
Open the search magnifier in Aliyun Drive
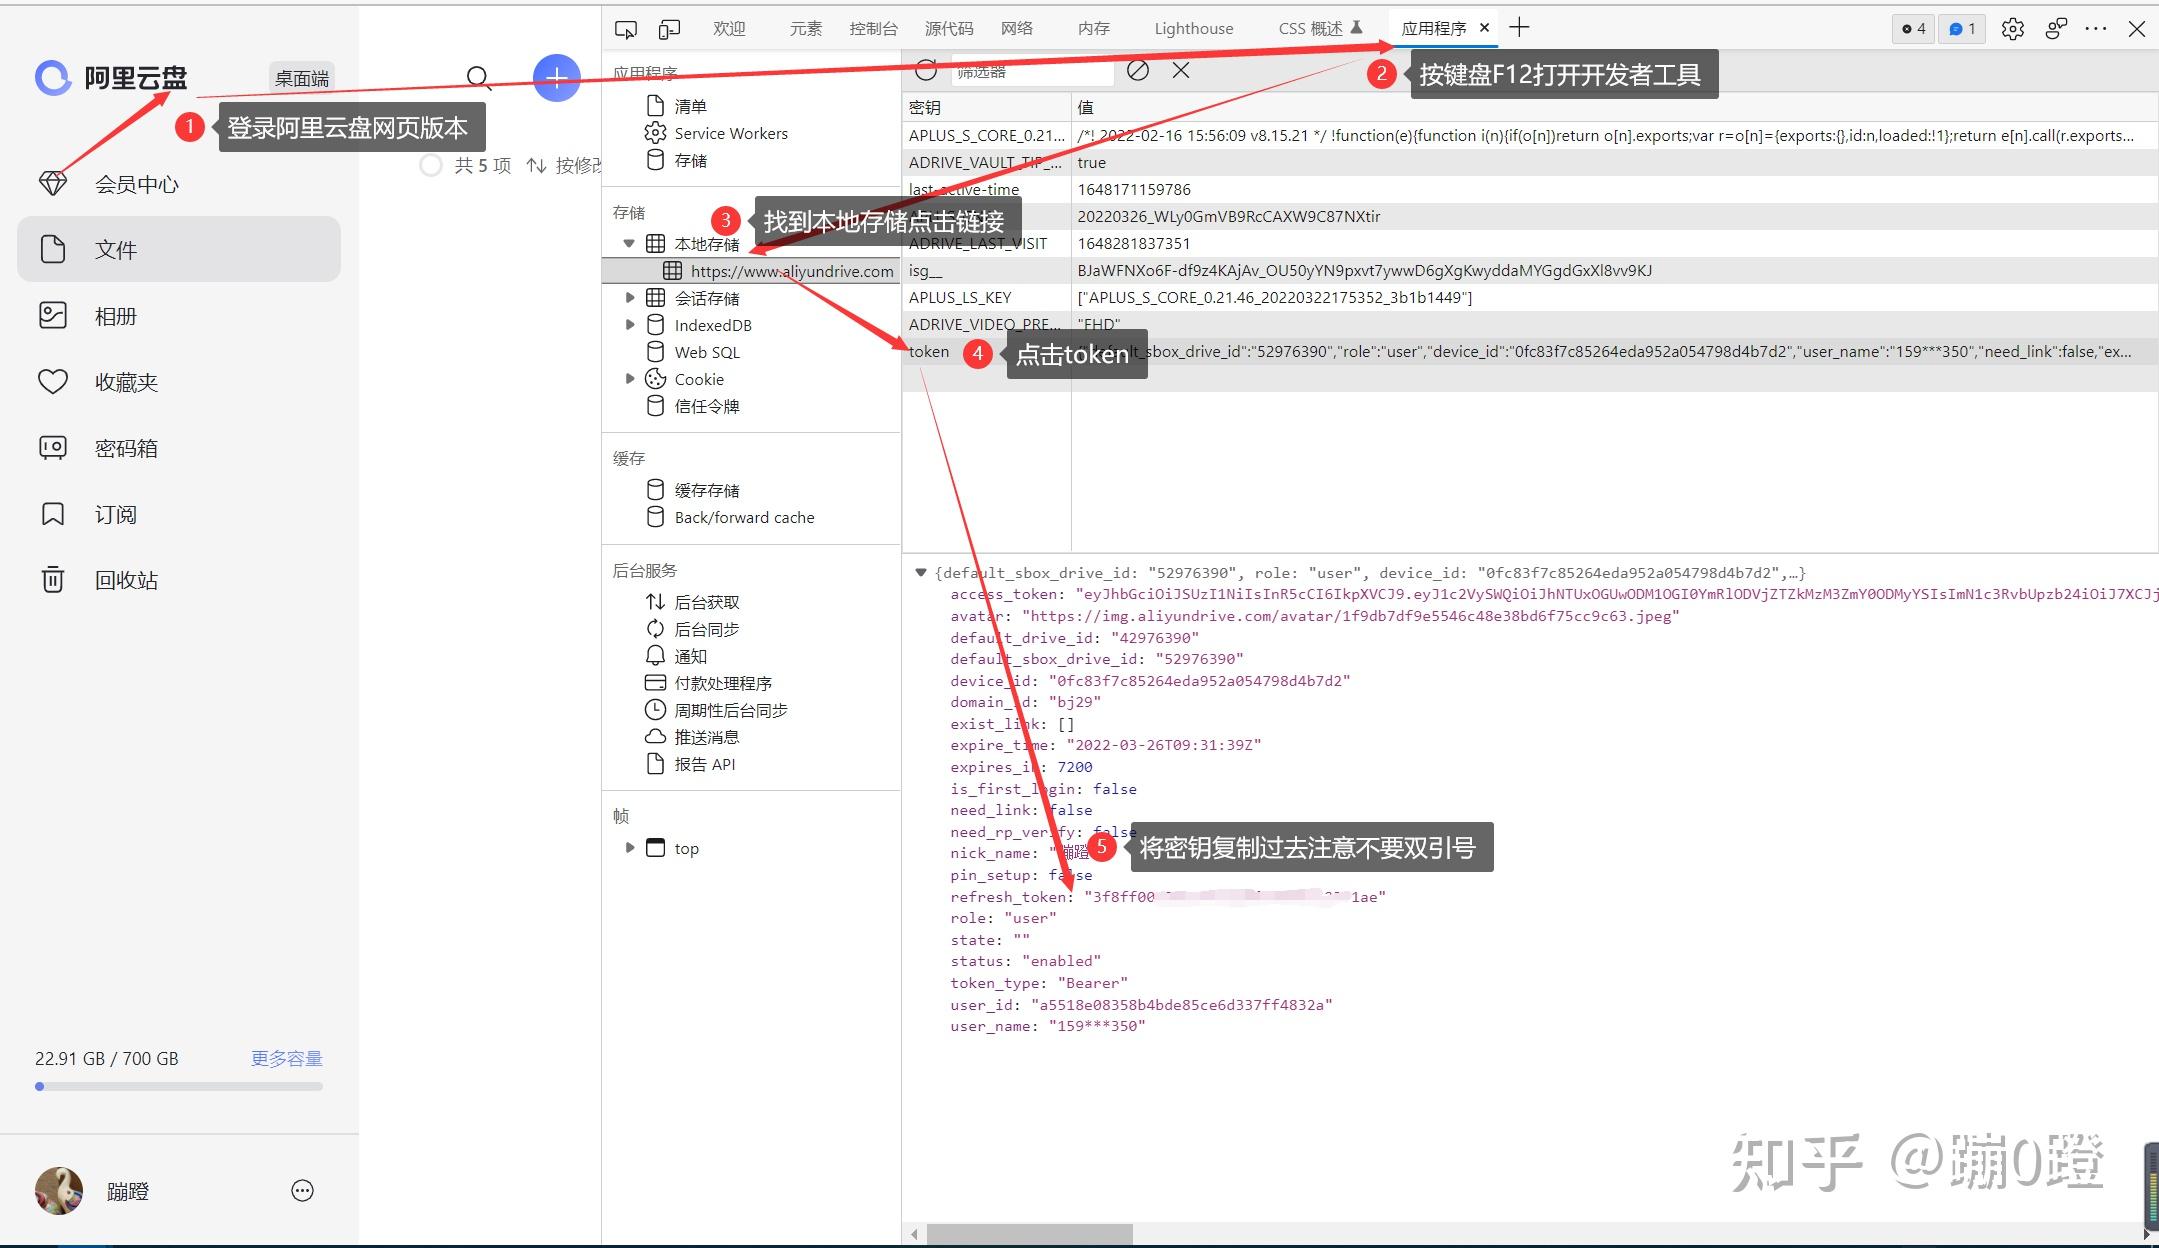coord(479,78)
